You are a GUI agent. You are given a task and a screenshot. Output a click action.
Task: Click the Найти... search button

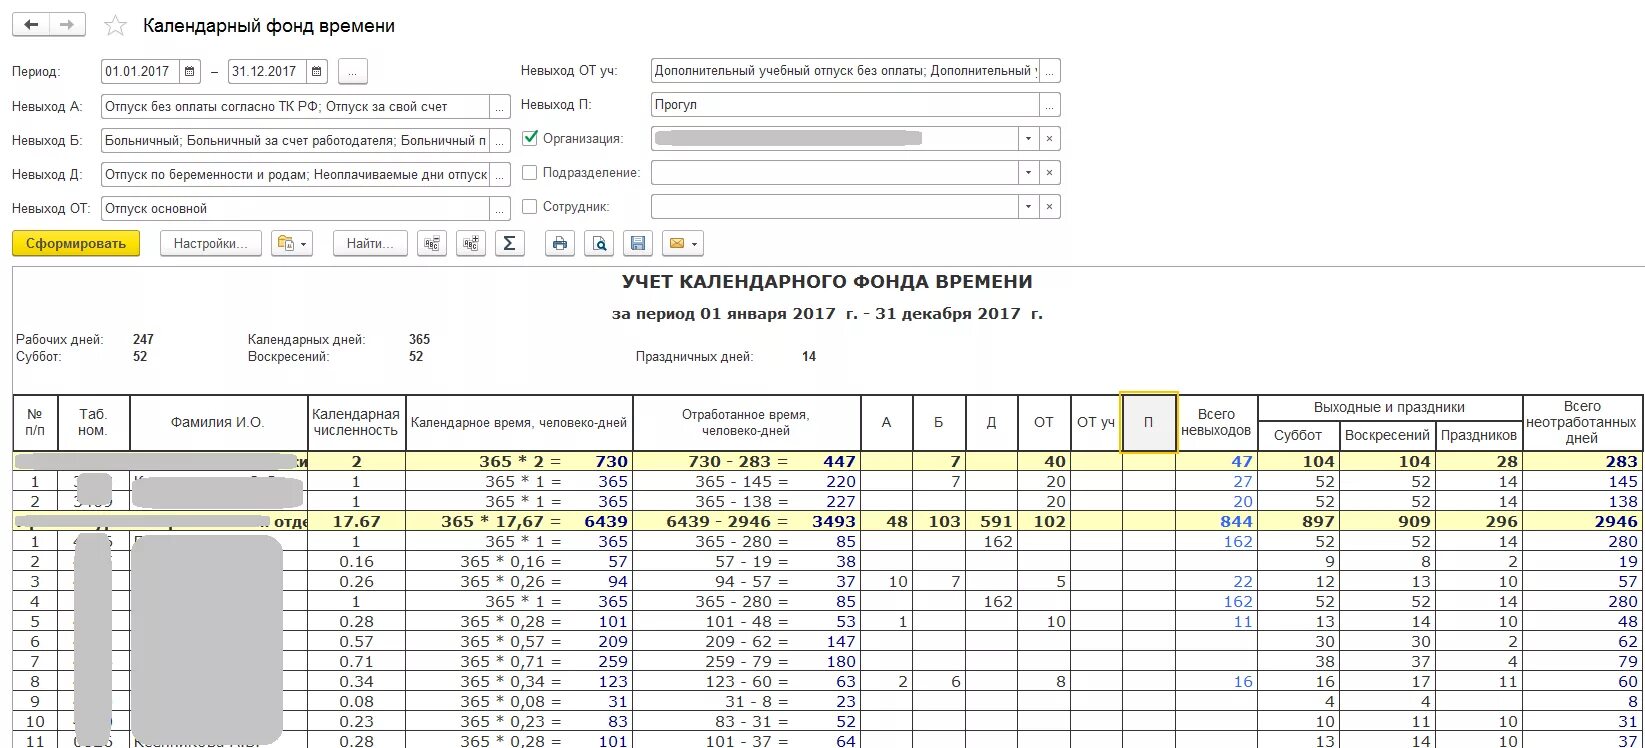point(370,243)
